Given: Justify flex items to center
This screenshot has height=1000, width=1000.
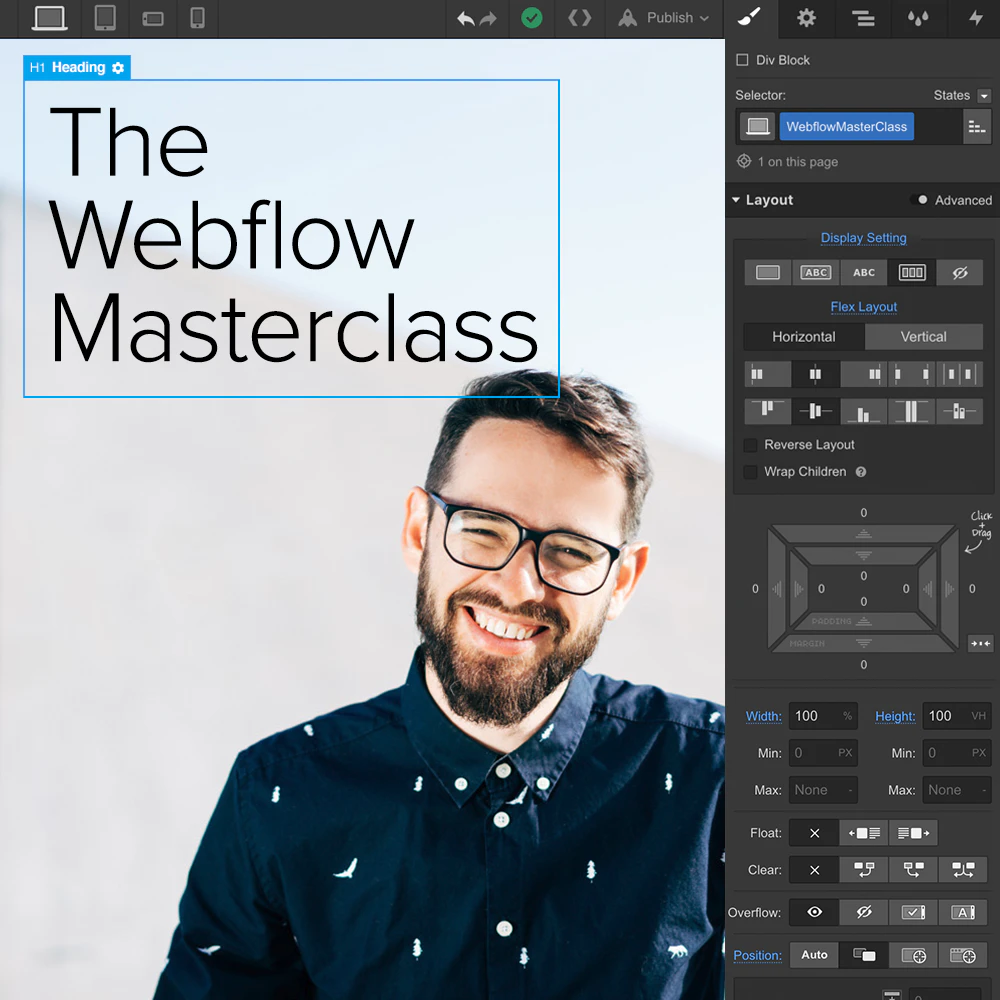Looking at the screenshot, I should click(816, 374).
